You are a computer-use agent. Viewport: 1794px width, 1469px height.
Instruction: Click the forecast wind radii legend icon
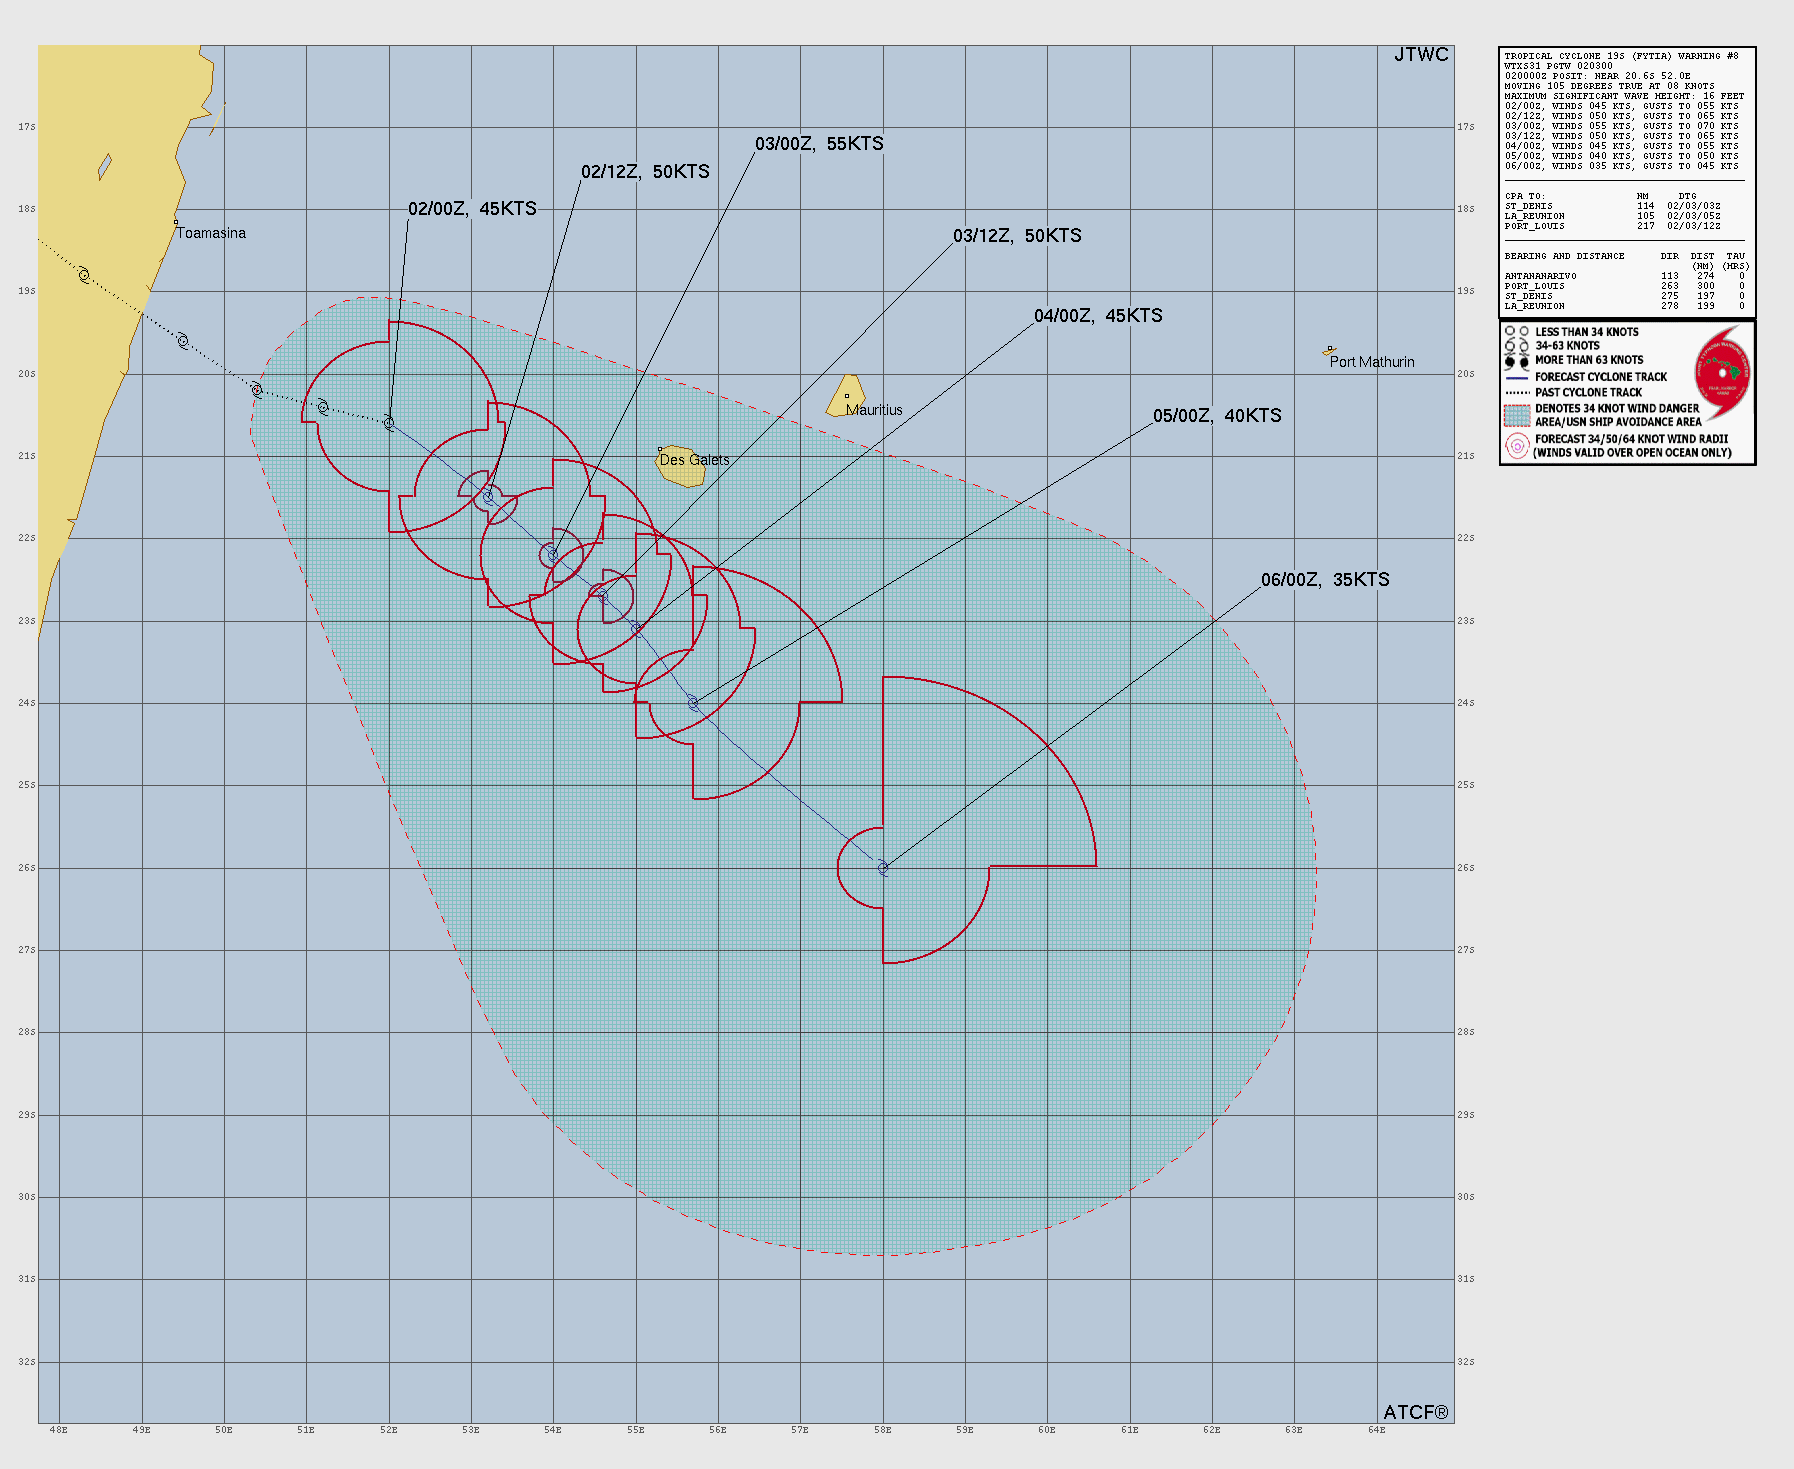click(x=1517, y=446)
